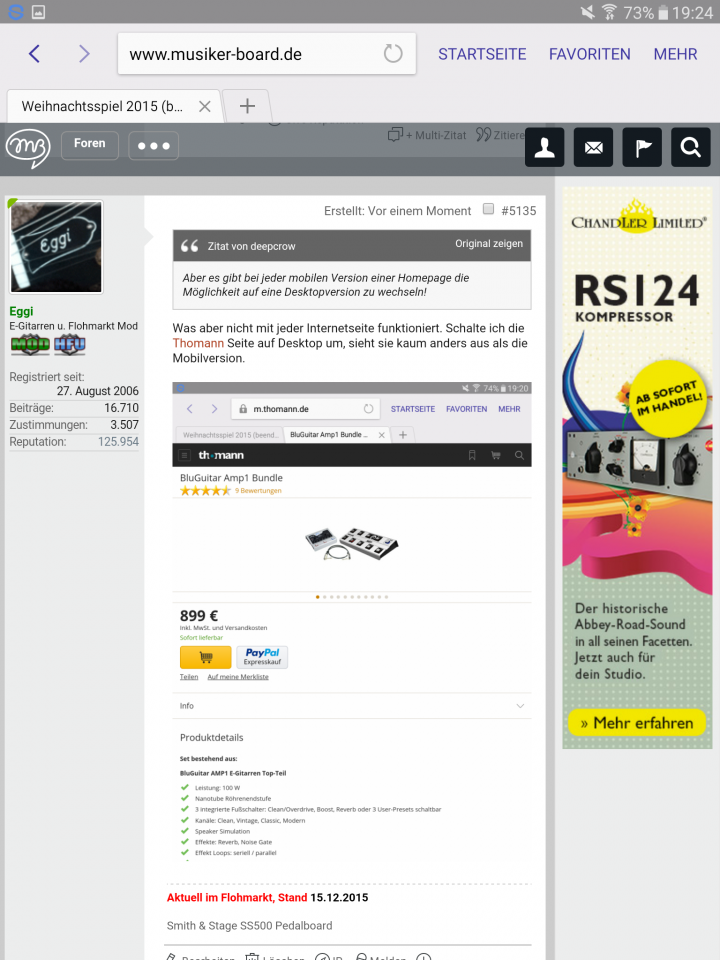Click Original zeigen in the quote header

[489, 244]
